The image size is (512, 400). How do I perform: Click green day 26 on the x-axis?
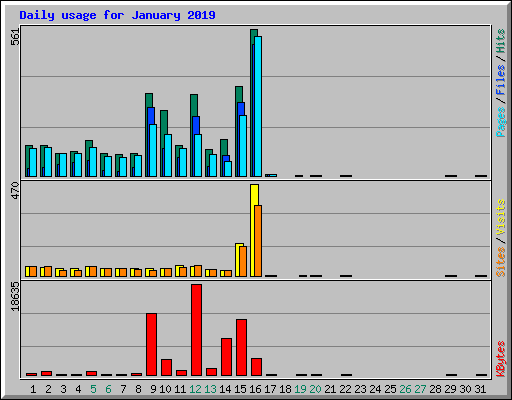tap(405, 389)
